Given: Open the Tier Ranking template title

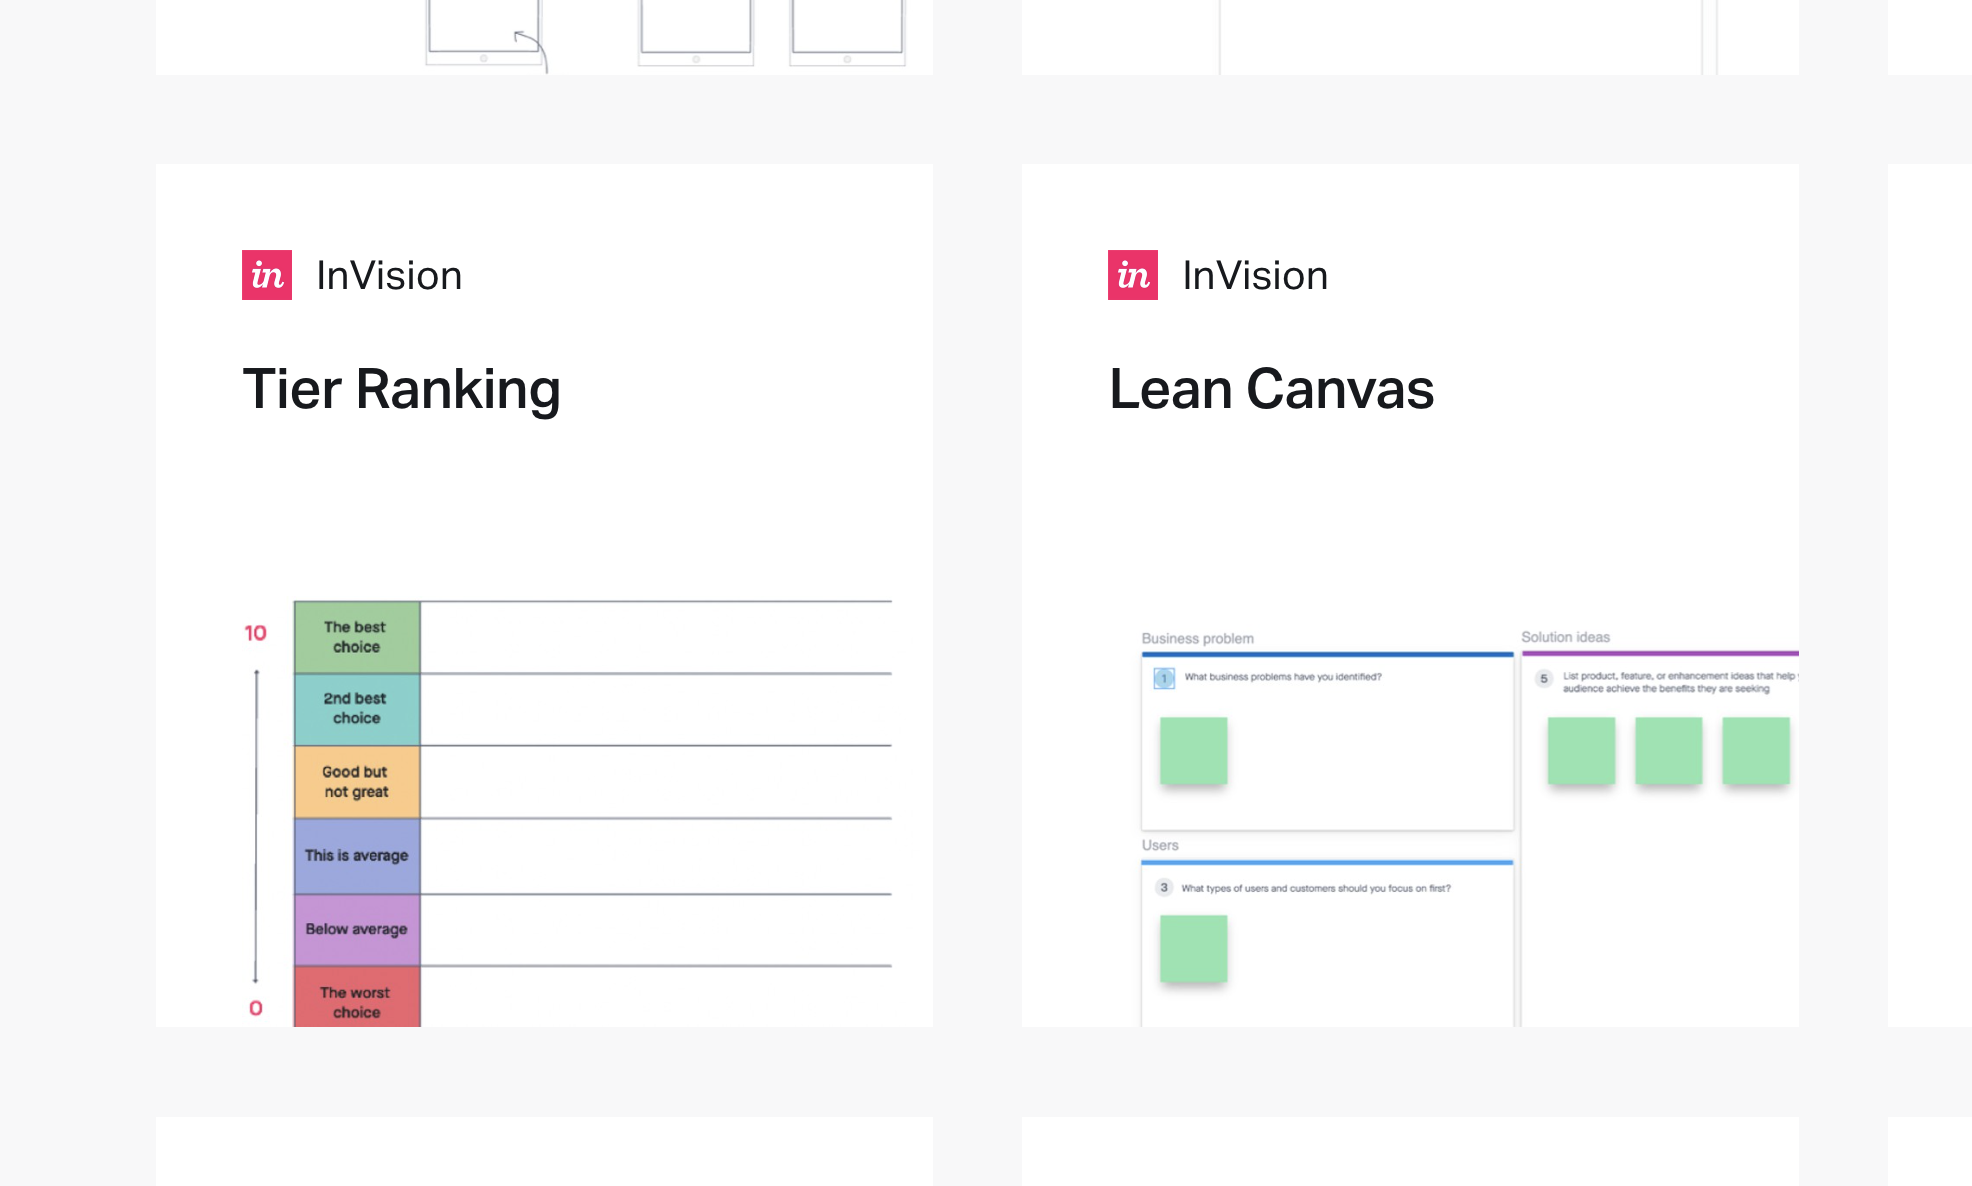Looking at the screenshot, I should click(x=401, y=389).
